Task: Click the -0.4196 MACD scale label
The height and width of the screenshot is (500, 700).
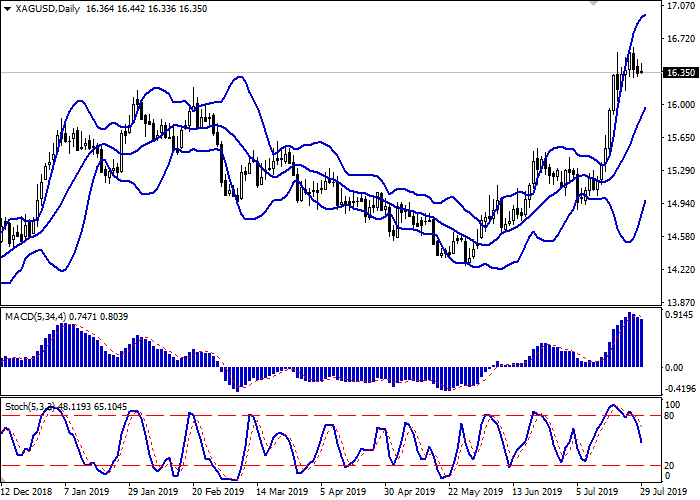Action: [680, 390]
